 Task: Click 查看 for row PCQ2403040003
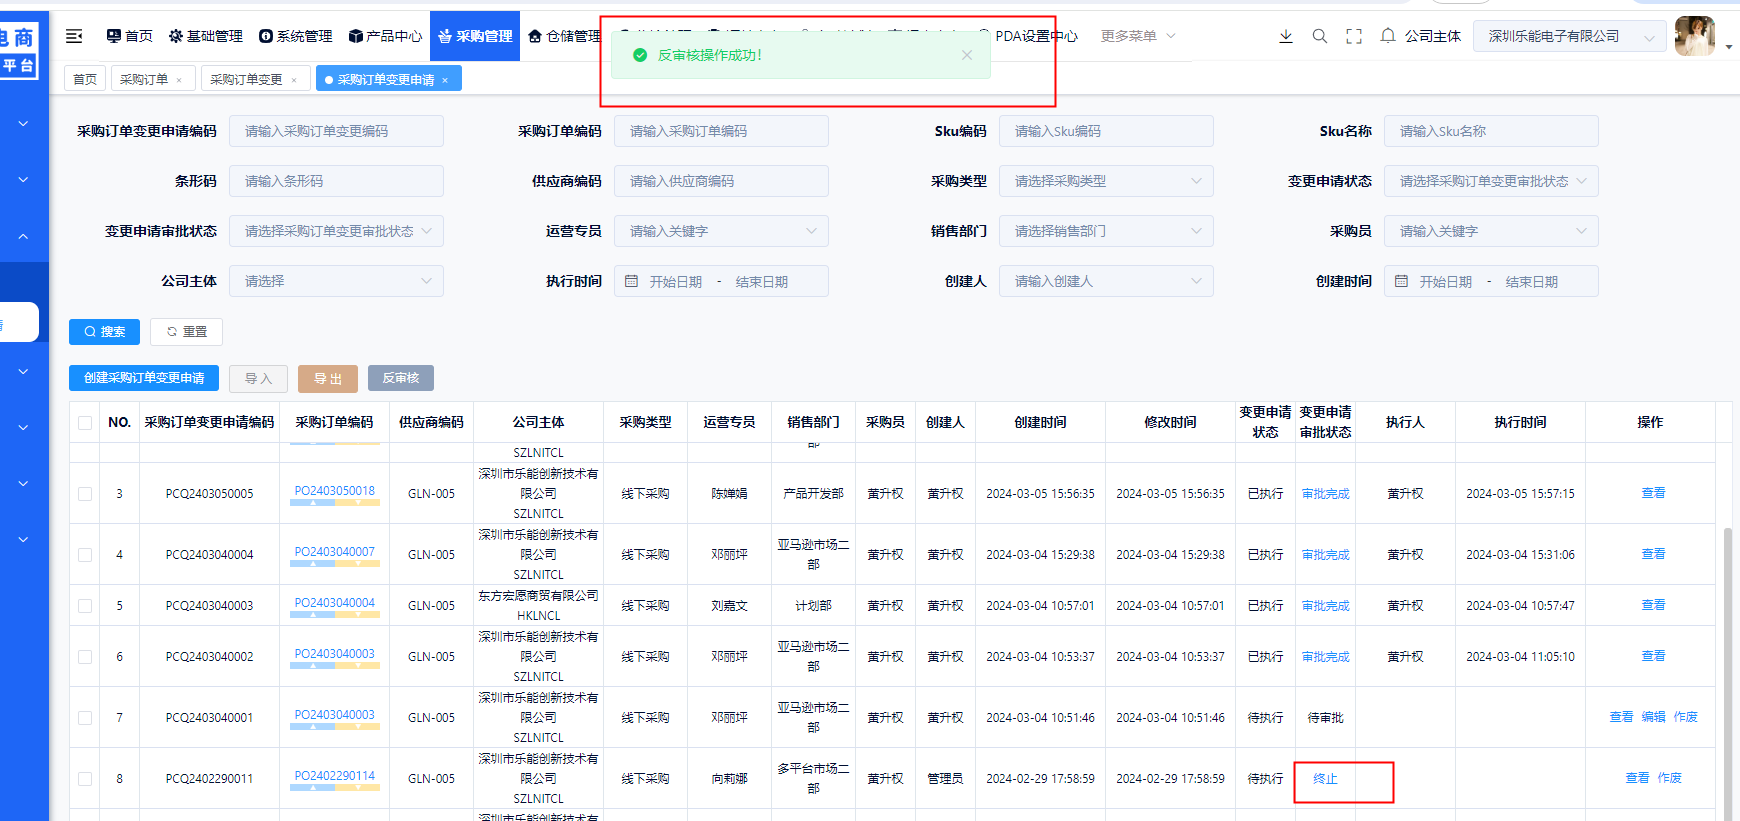tap(1653, 605)
